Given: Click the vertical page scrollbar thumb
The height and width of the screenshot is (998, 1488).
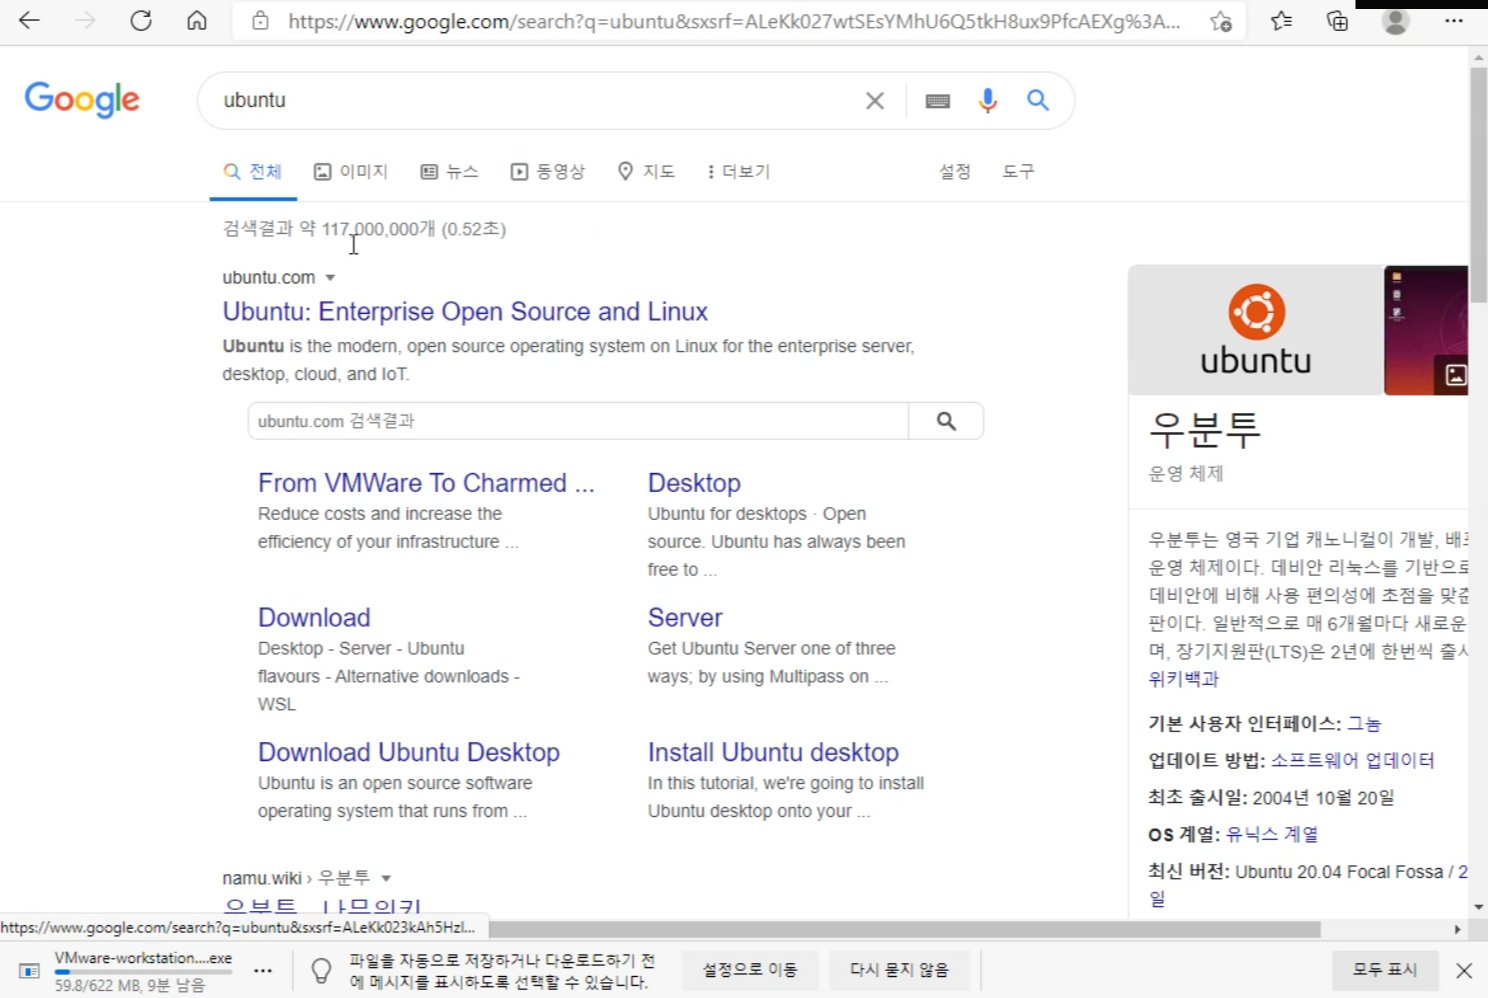Looking at the screenshot, I should tap(1478, 185).
